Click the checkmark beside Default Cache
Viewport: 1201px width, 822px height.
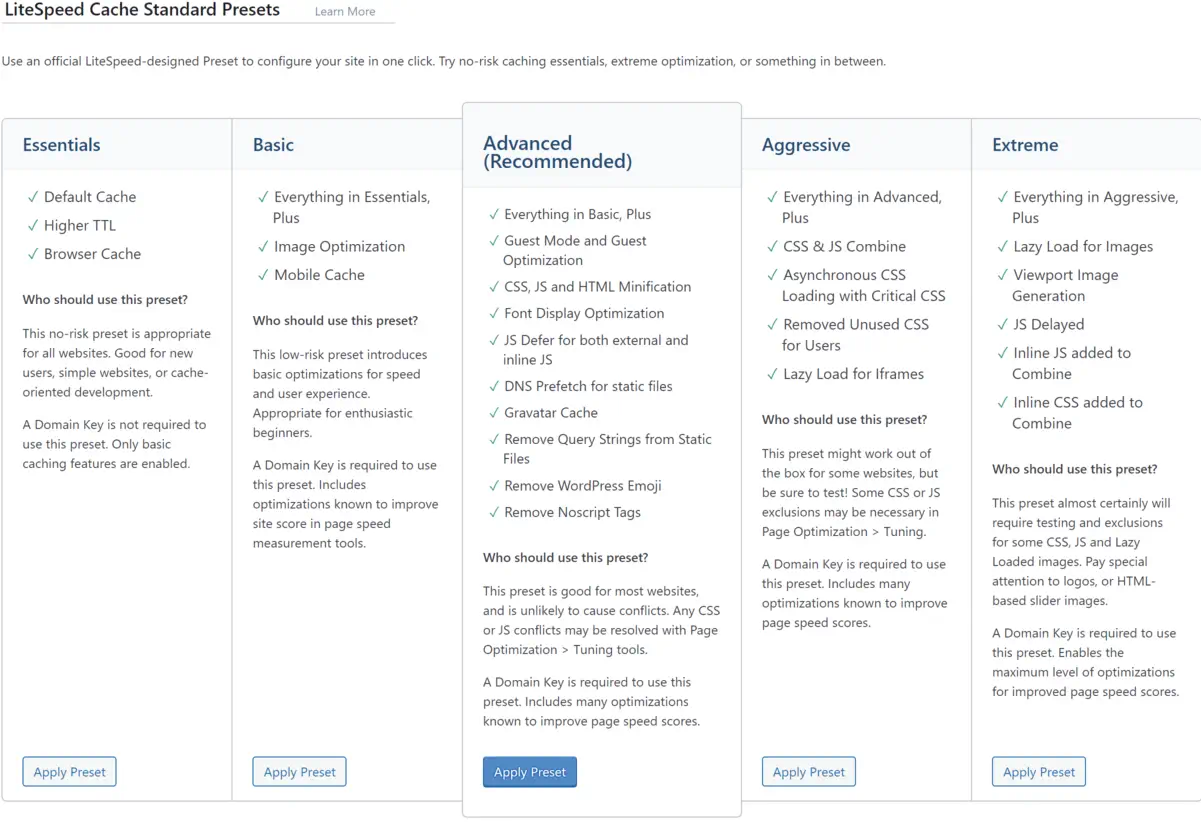[x=31, y=197]
